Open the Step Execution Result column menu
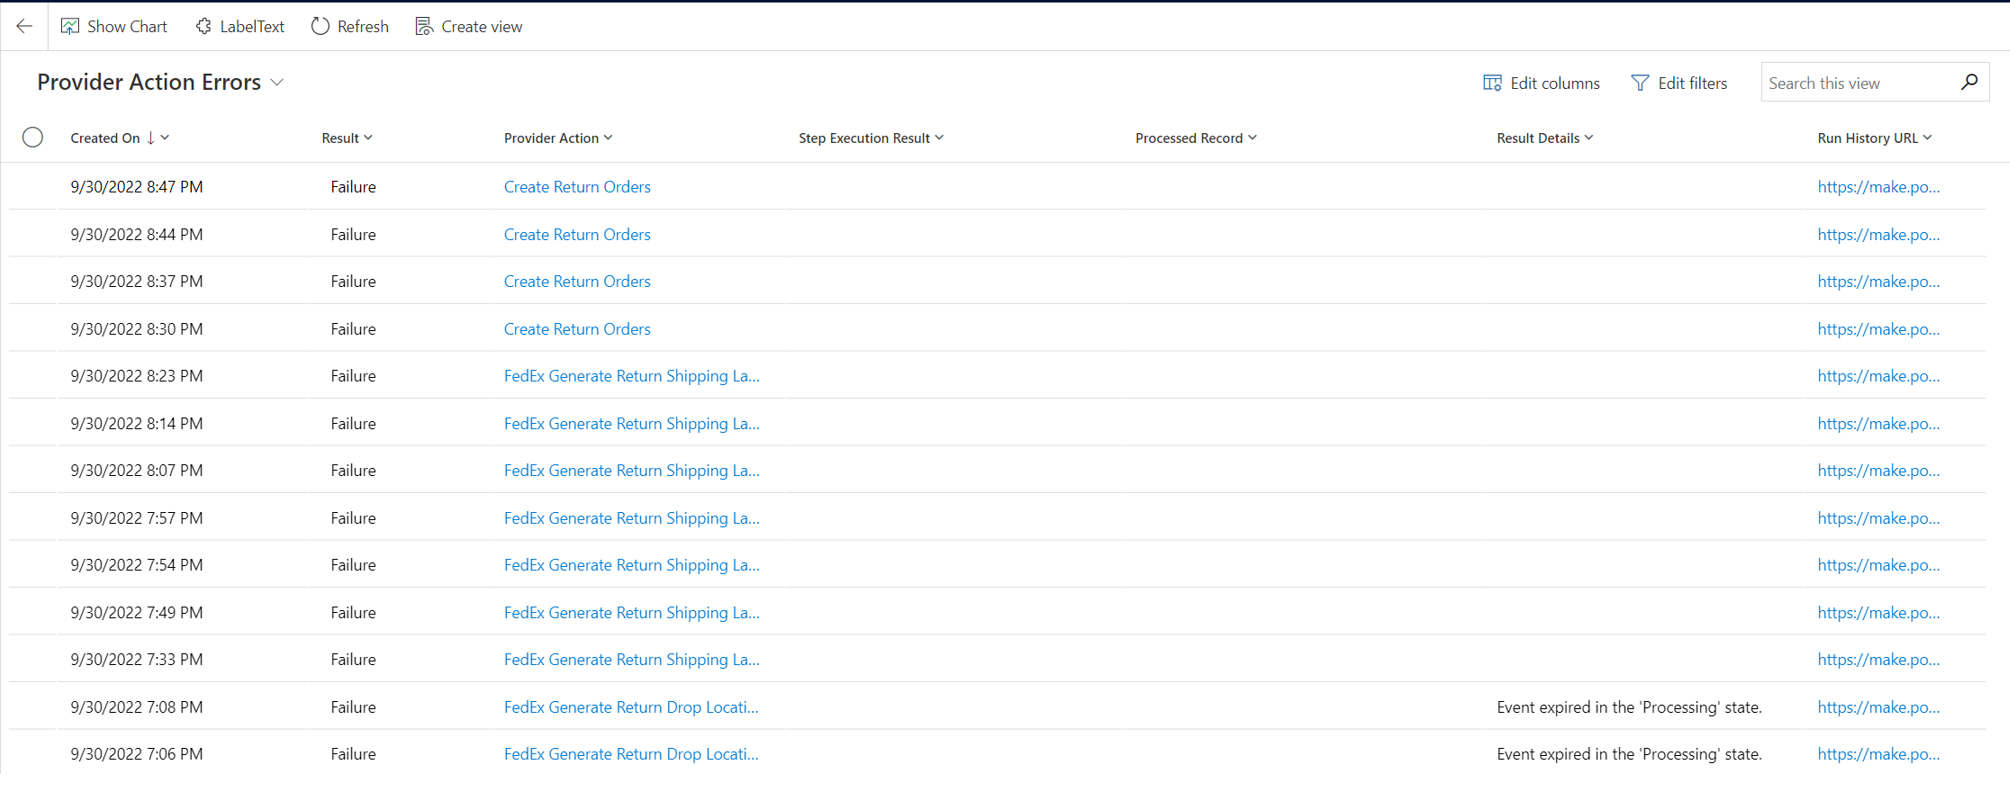 pos(939,138)
